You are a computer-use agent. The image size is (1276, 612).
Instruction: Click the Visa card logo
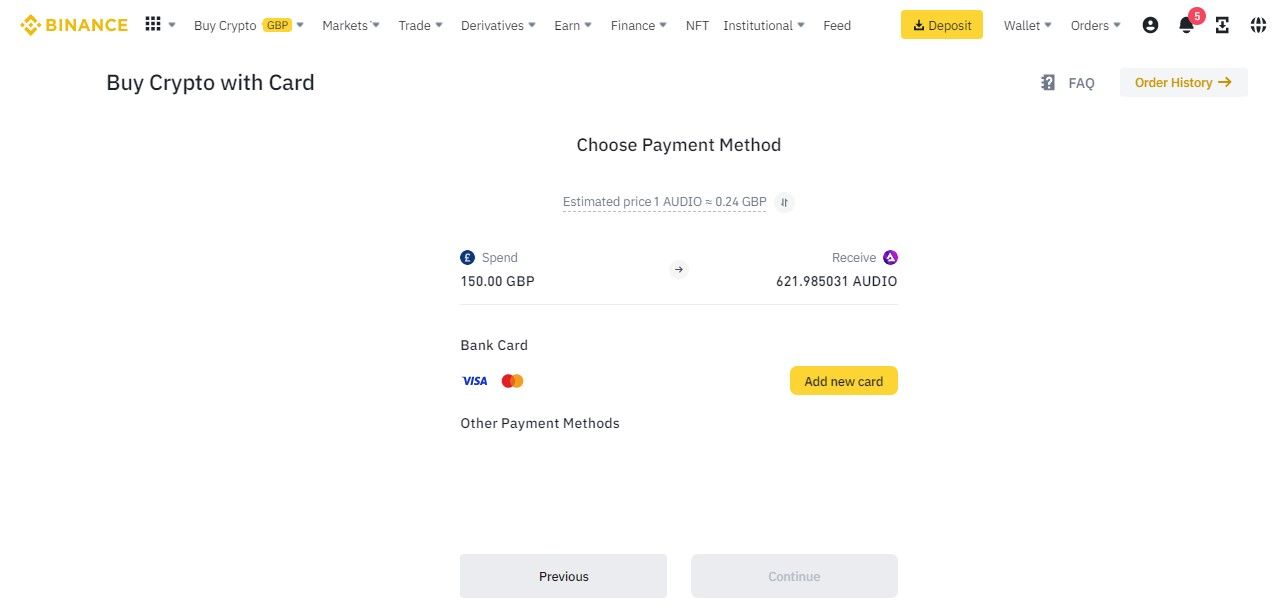click(x=475, y=381)
